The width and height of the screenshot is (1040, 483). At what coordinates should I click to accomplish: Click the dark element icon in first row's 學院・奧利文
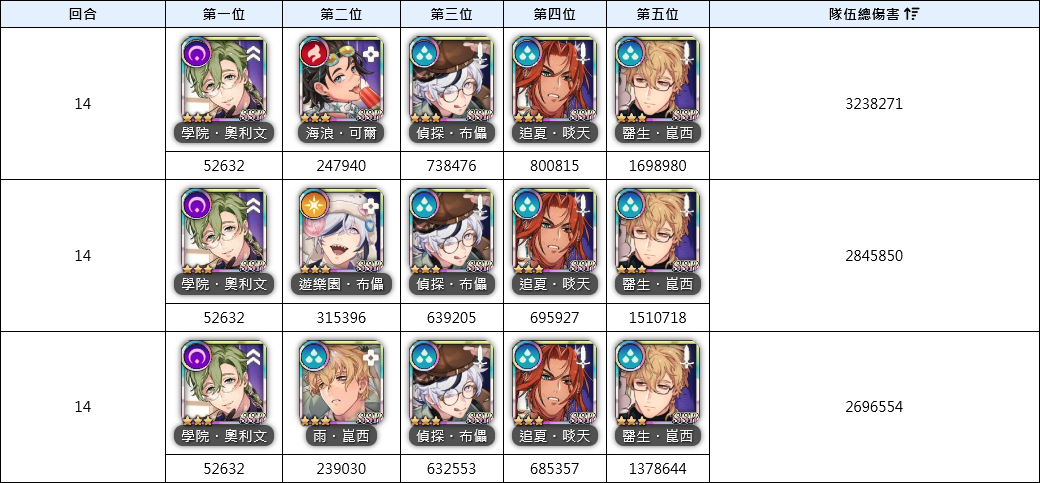click(x=195, y=53)
